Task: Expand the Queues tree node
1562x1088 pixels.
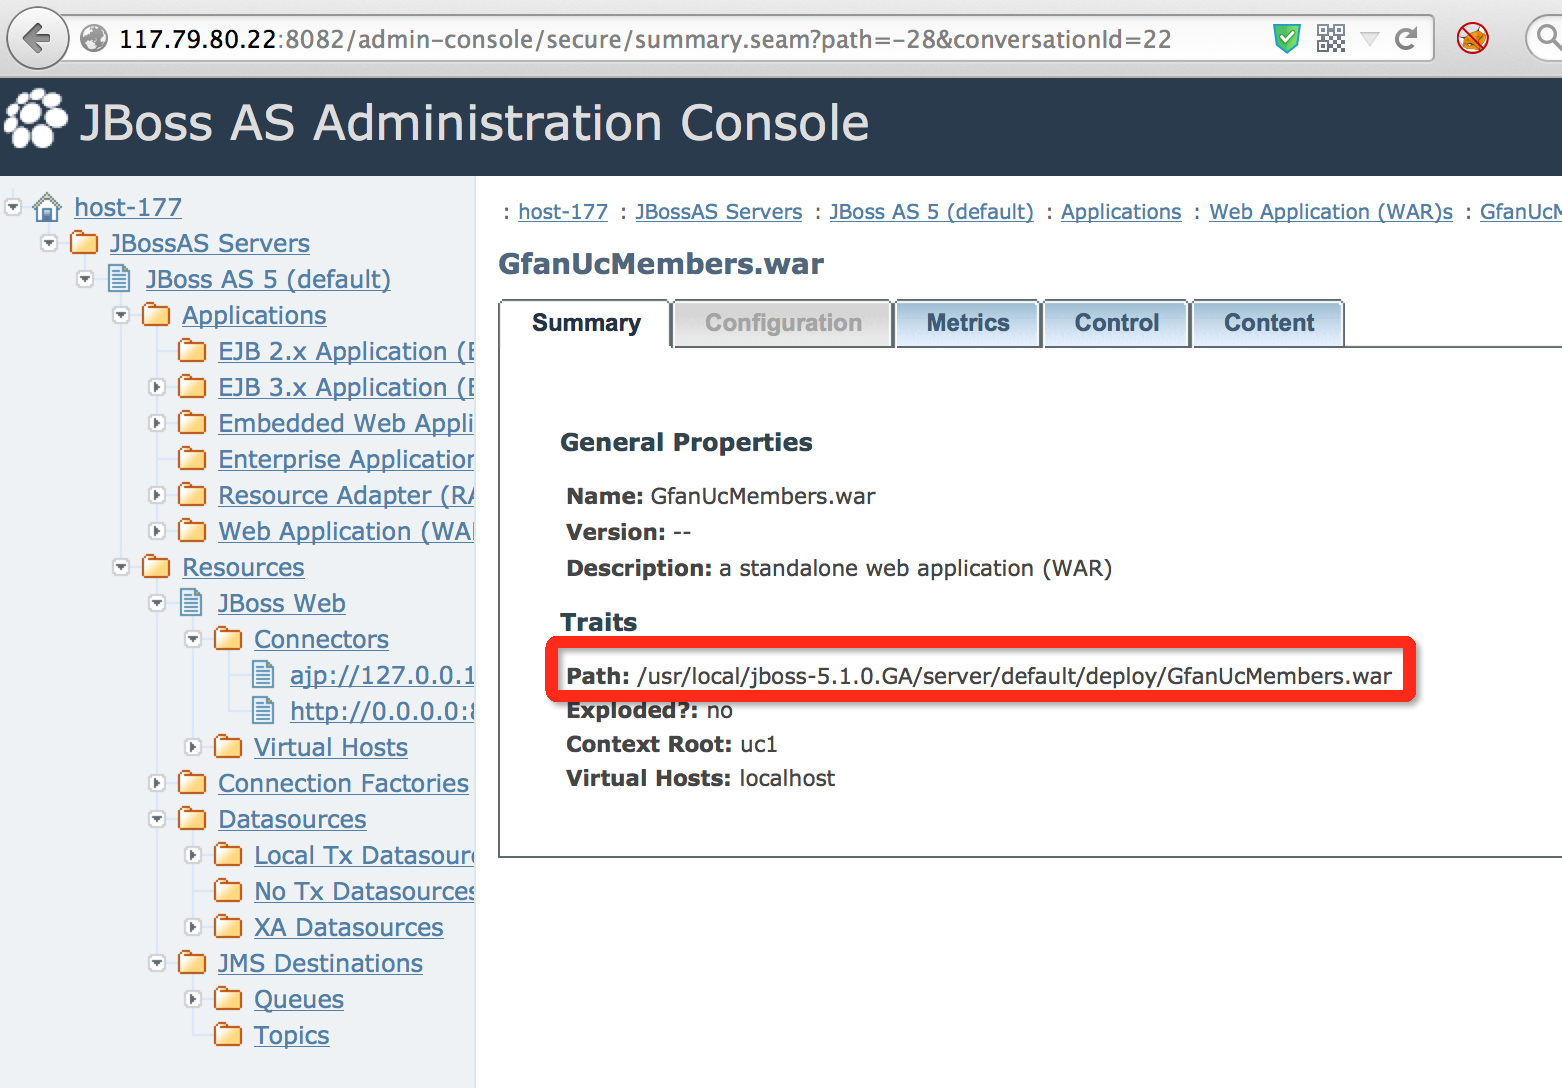Action: 193,999
